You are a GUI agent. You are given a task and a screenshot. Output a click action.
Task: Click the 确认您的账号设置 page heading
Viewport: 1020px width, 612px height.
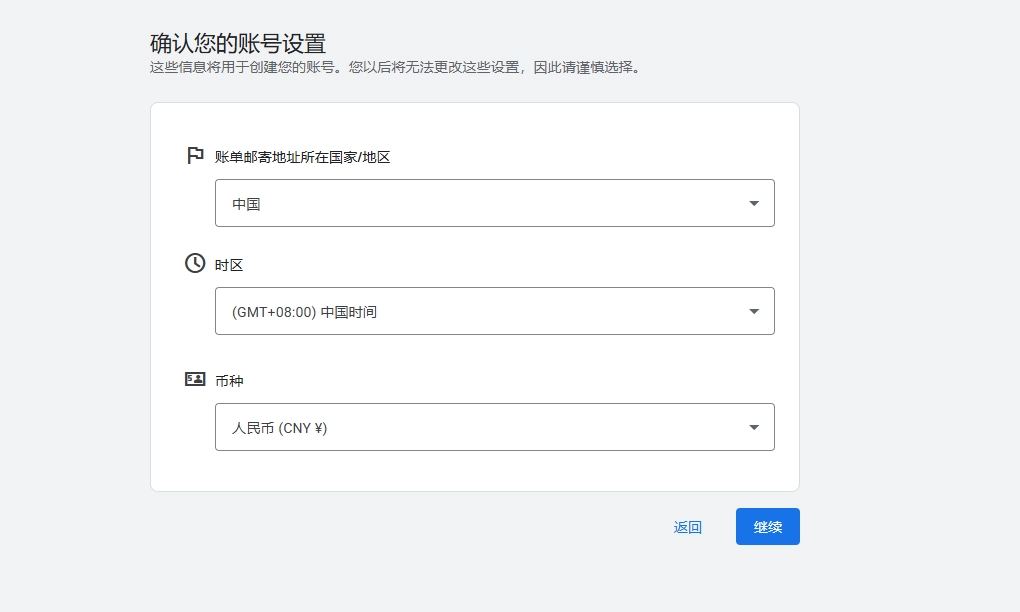click(x=238, y=44)
